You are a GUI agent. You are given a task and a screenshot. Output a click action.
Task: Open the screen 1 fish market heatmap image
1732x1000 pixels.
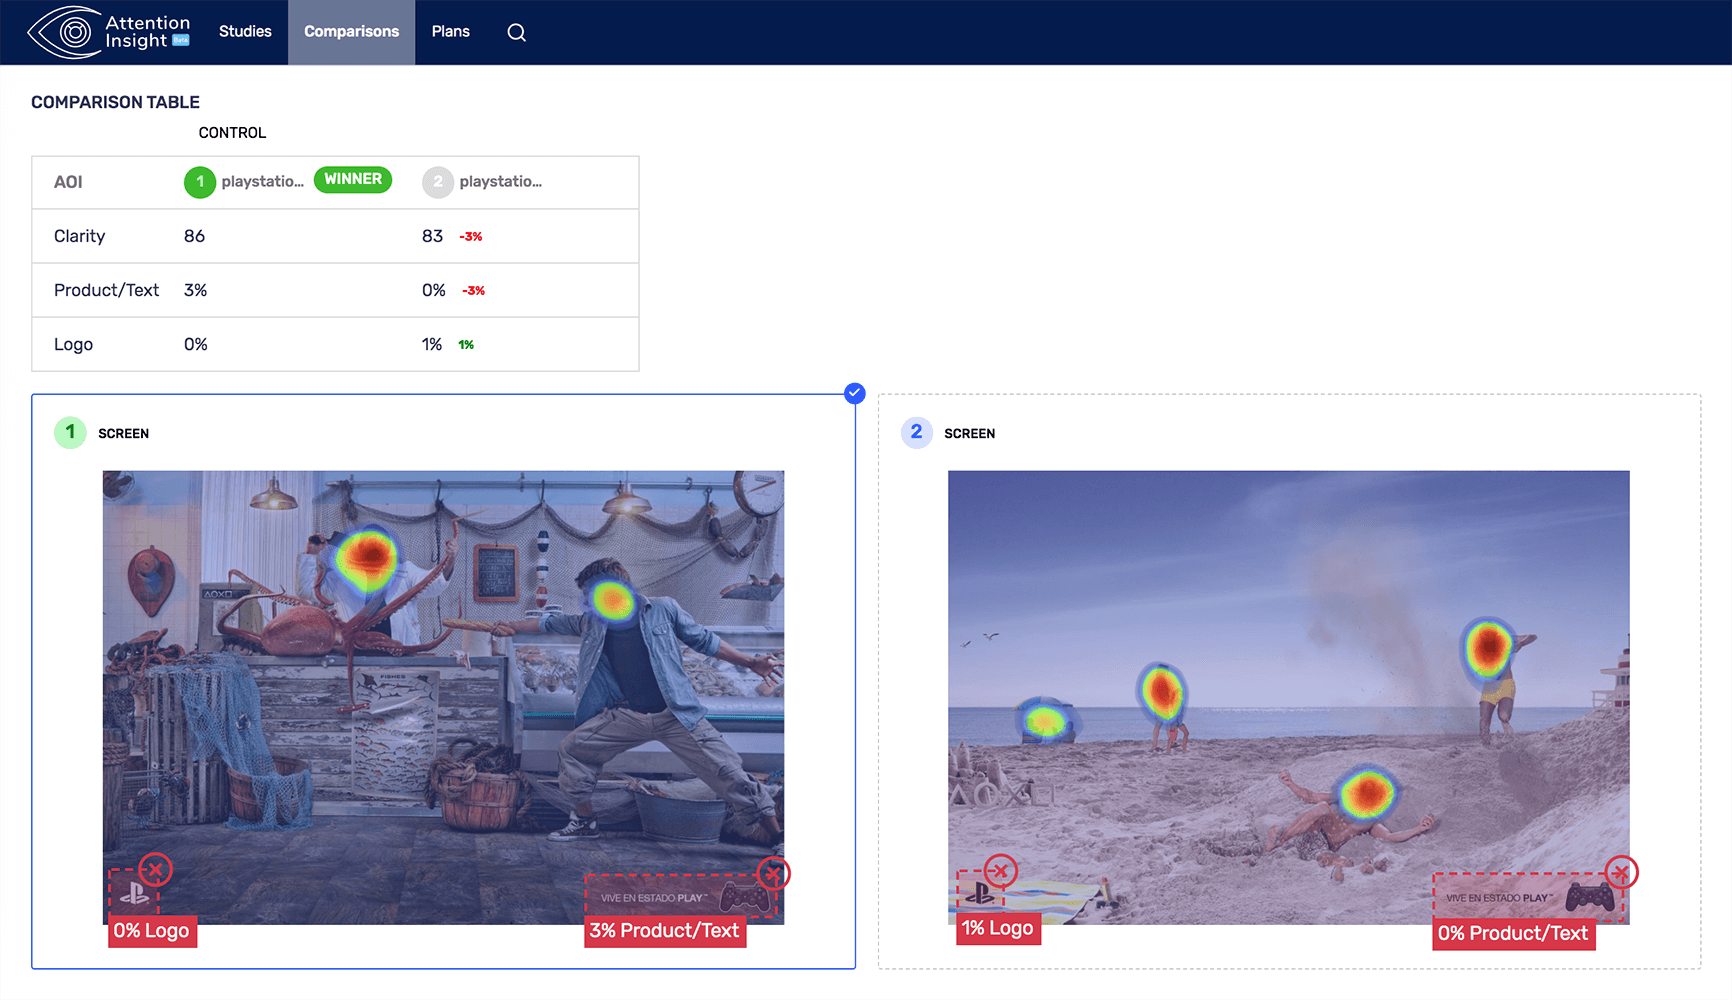443,697
